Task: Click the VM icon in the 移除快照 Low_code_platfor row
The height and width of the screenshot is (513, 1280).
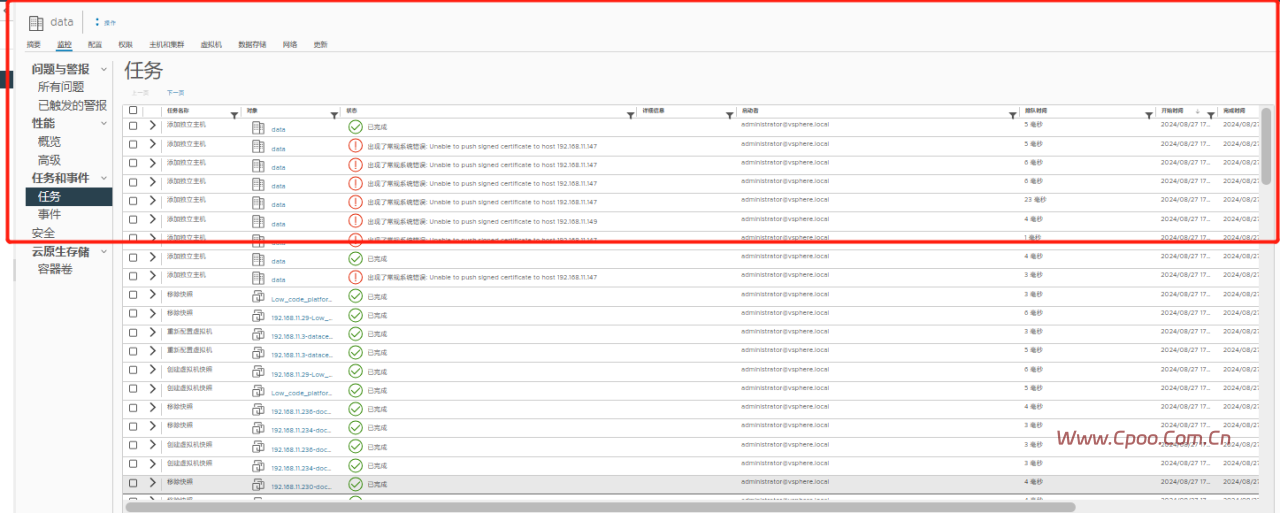Action: coord(258,297)
